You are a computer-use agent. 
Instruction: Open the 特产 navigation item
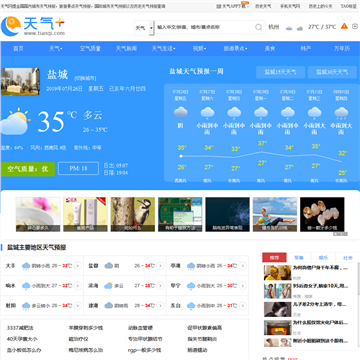[x=306, y=49]
